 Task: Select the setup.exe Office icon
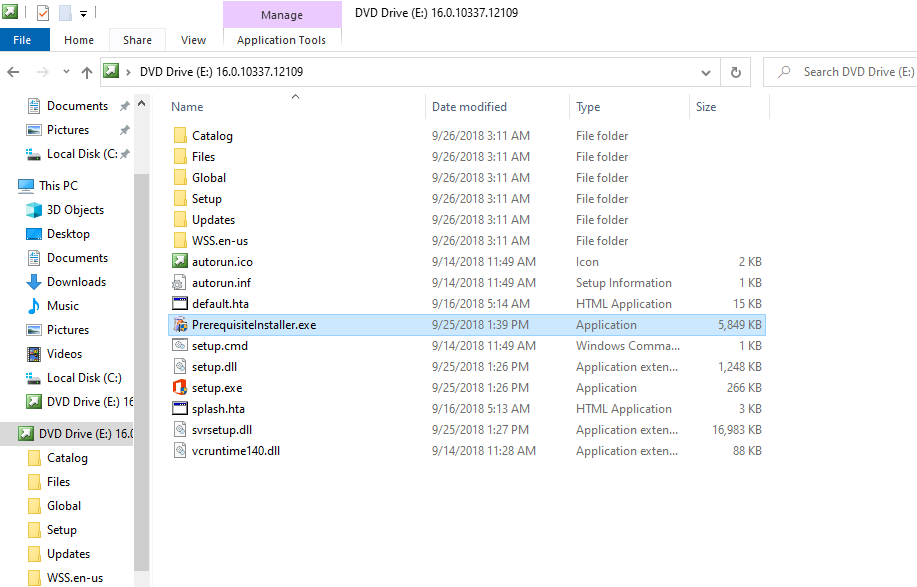pyautogui.click(x=180, y=388)
